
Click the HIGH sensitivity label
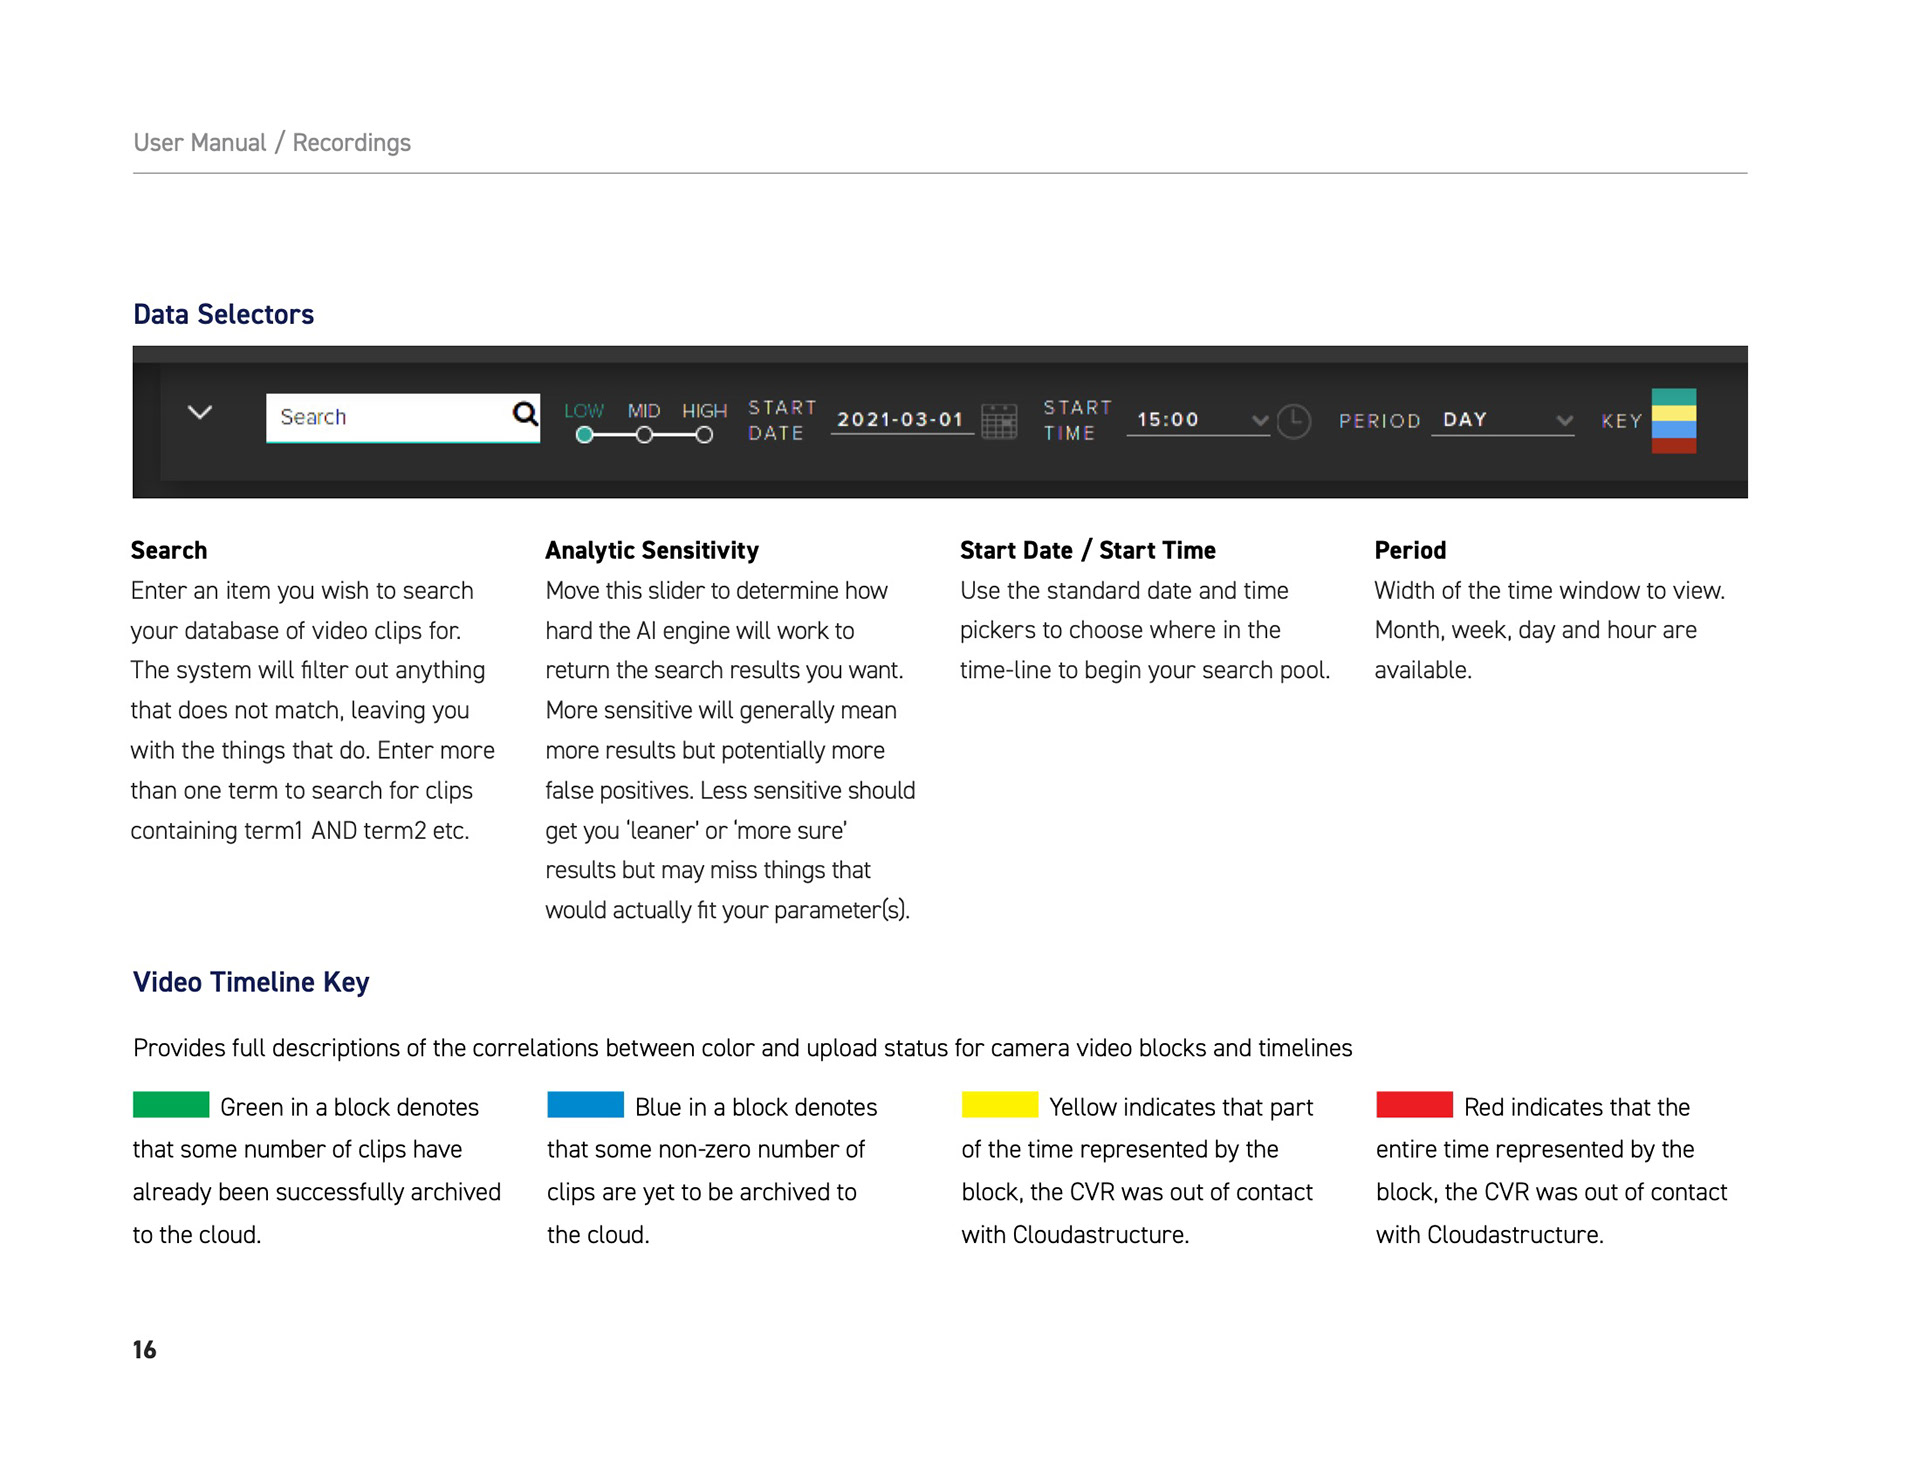click(x=704, y=410)
